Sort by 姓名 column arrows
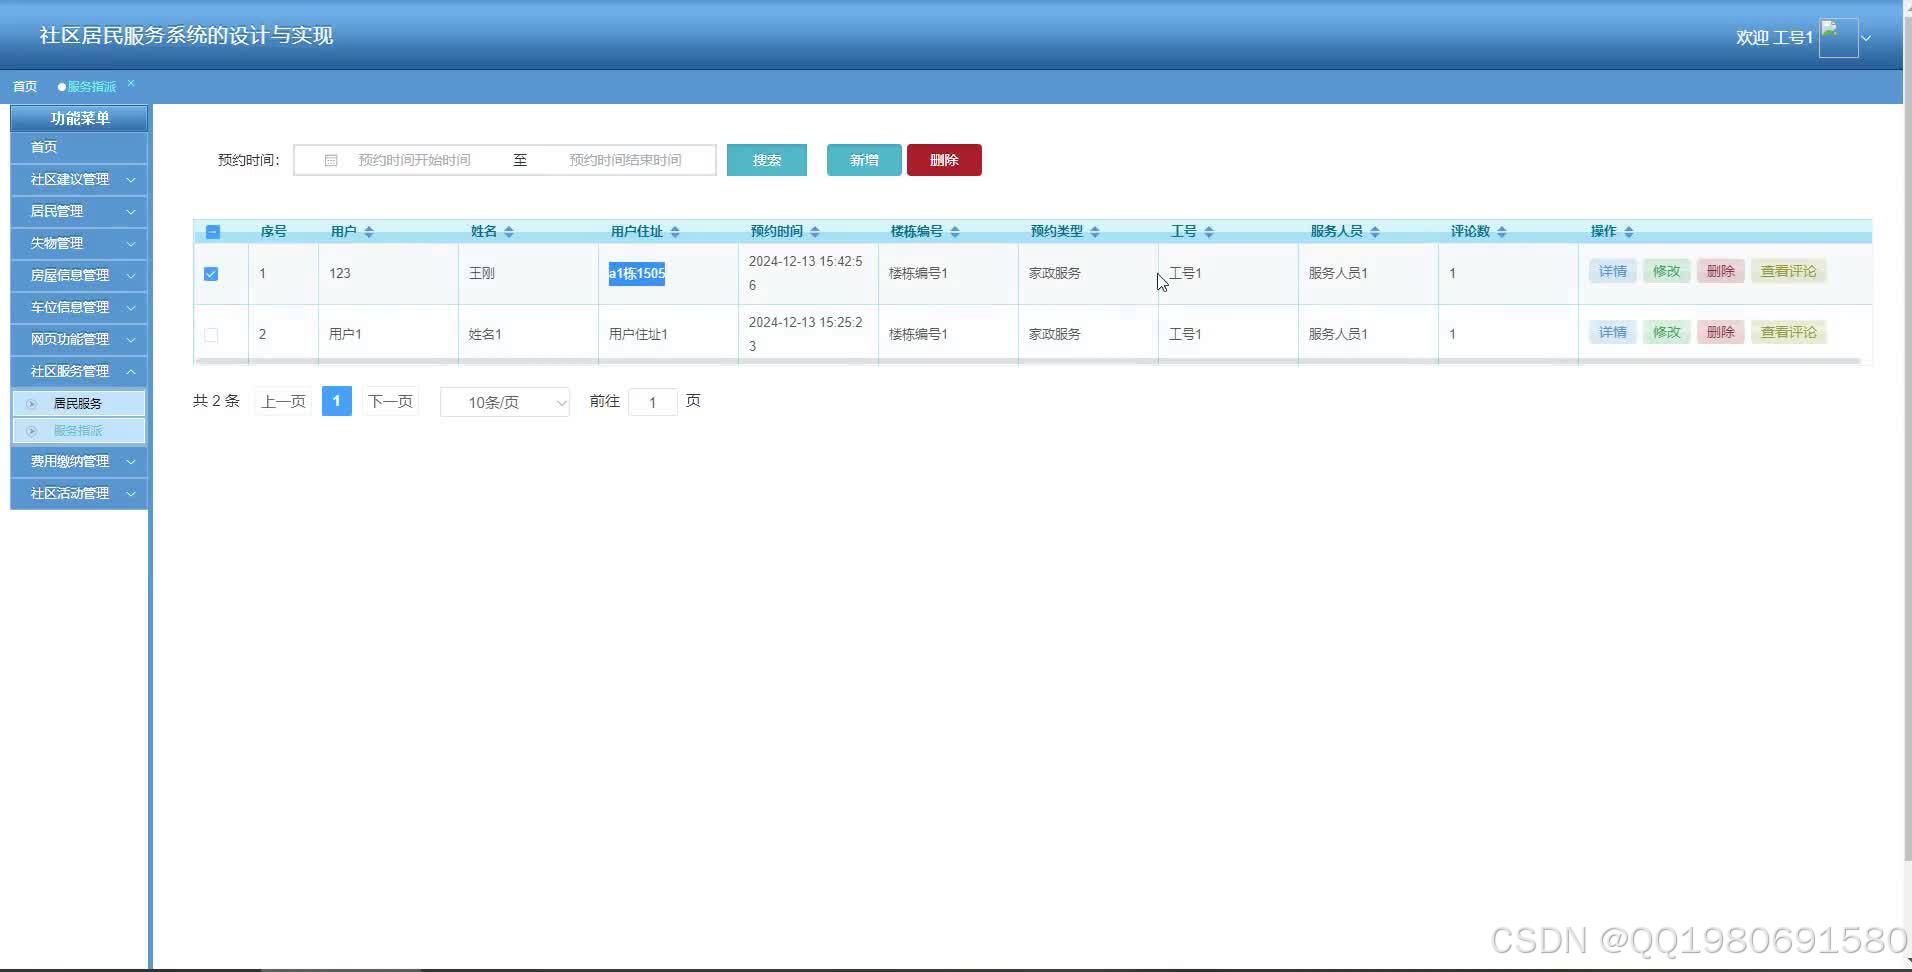This screenshot has height=972, width=1912. (x=509, y=232)
